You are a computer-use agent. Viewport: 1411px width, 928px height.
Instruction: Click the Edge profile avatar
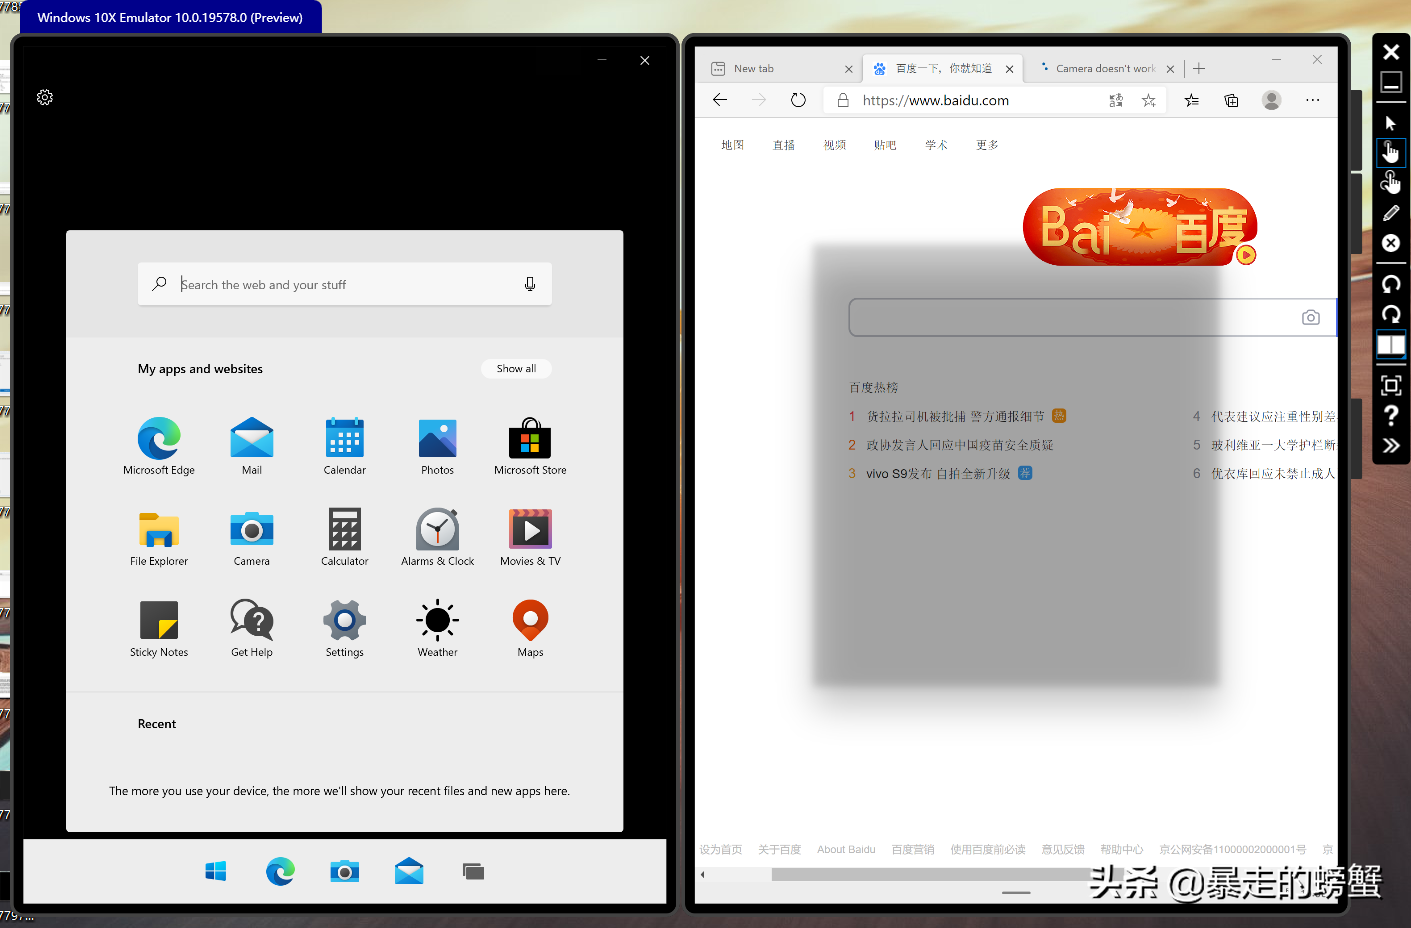pyautogui.click(x=1272, y=100)
